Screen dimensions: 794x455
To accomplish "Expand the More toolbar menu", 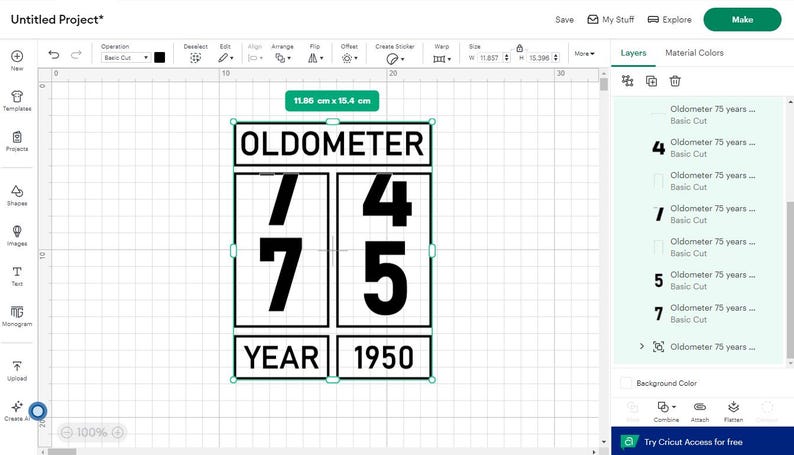I will point(584,53).
